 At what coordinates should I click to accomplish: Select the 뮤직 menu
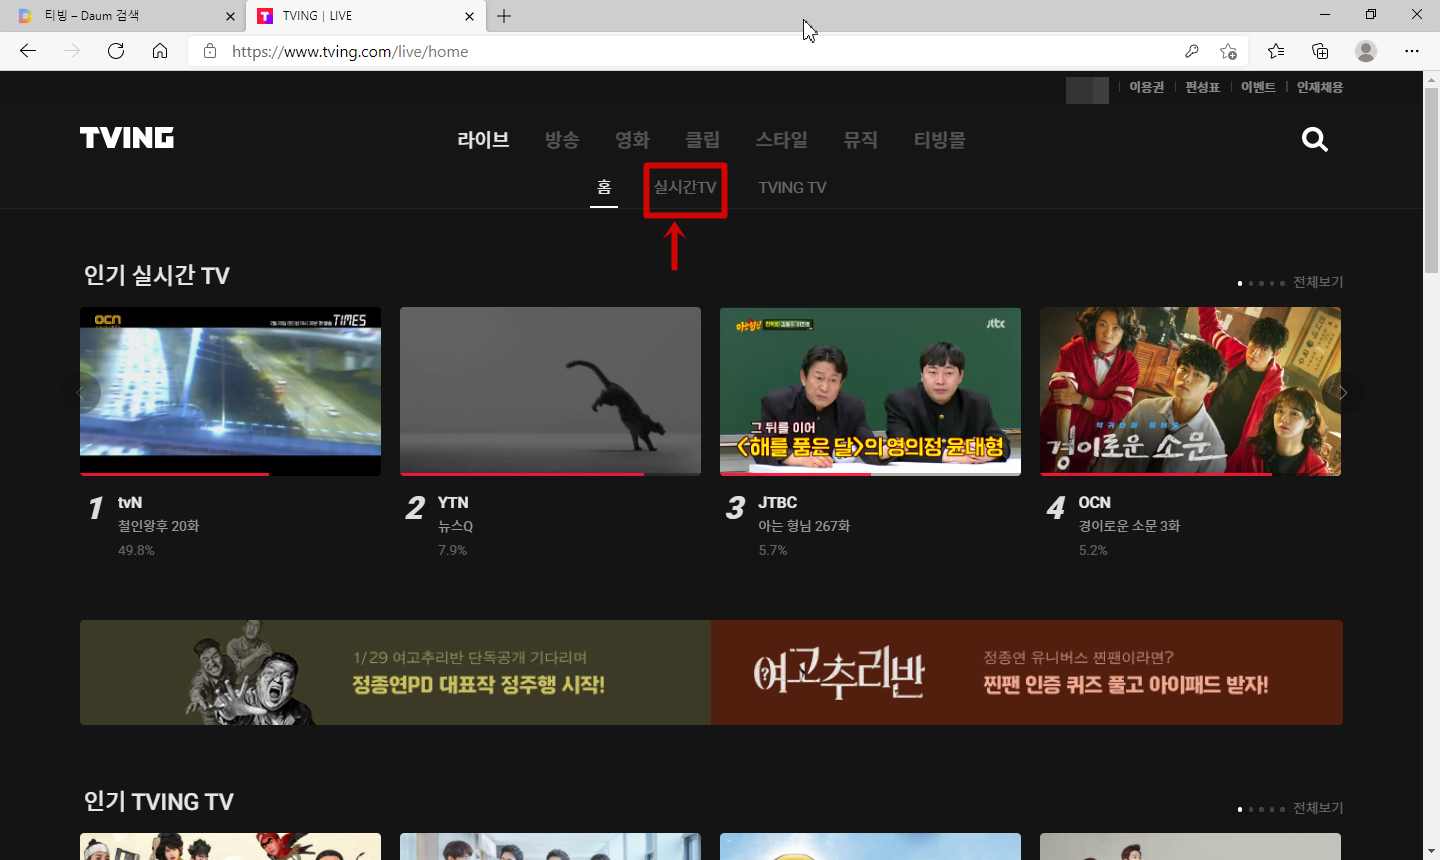[860, 140]
